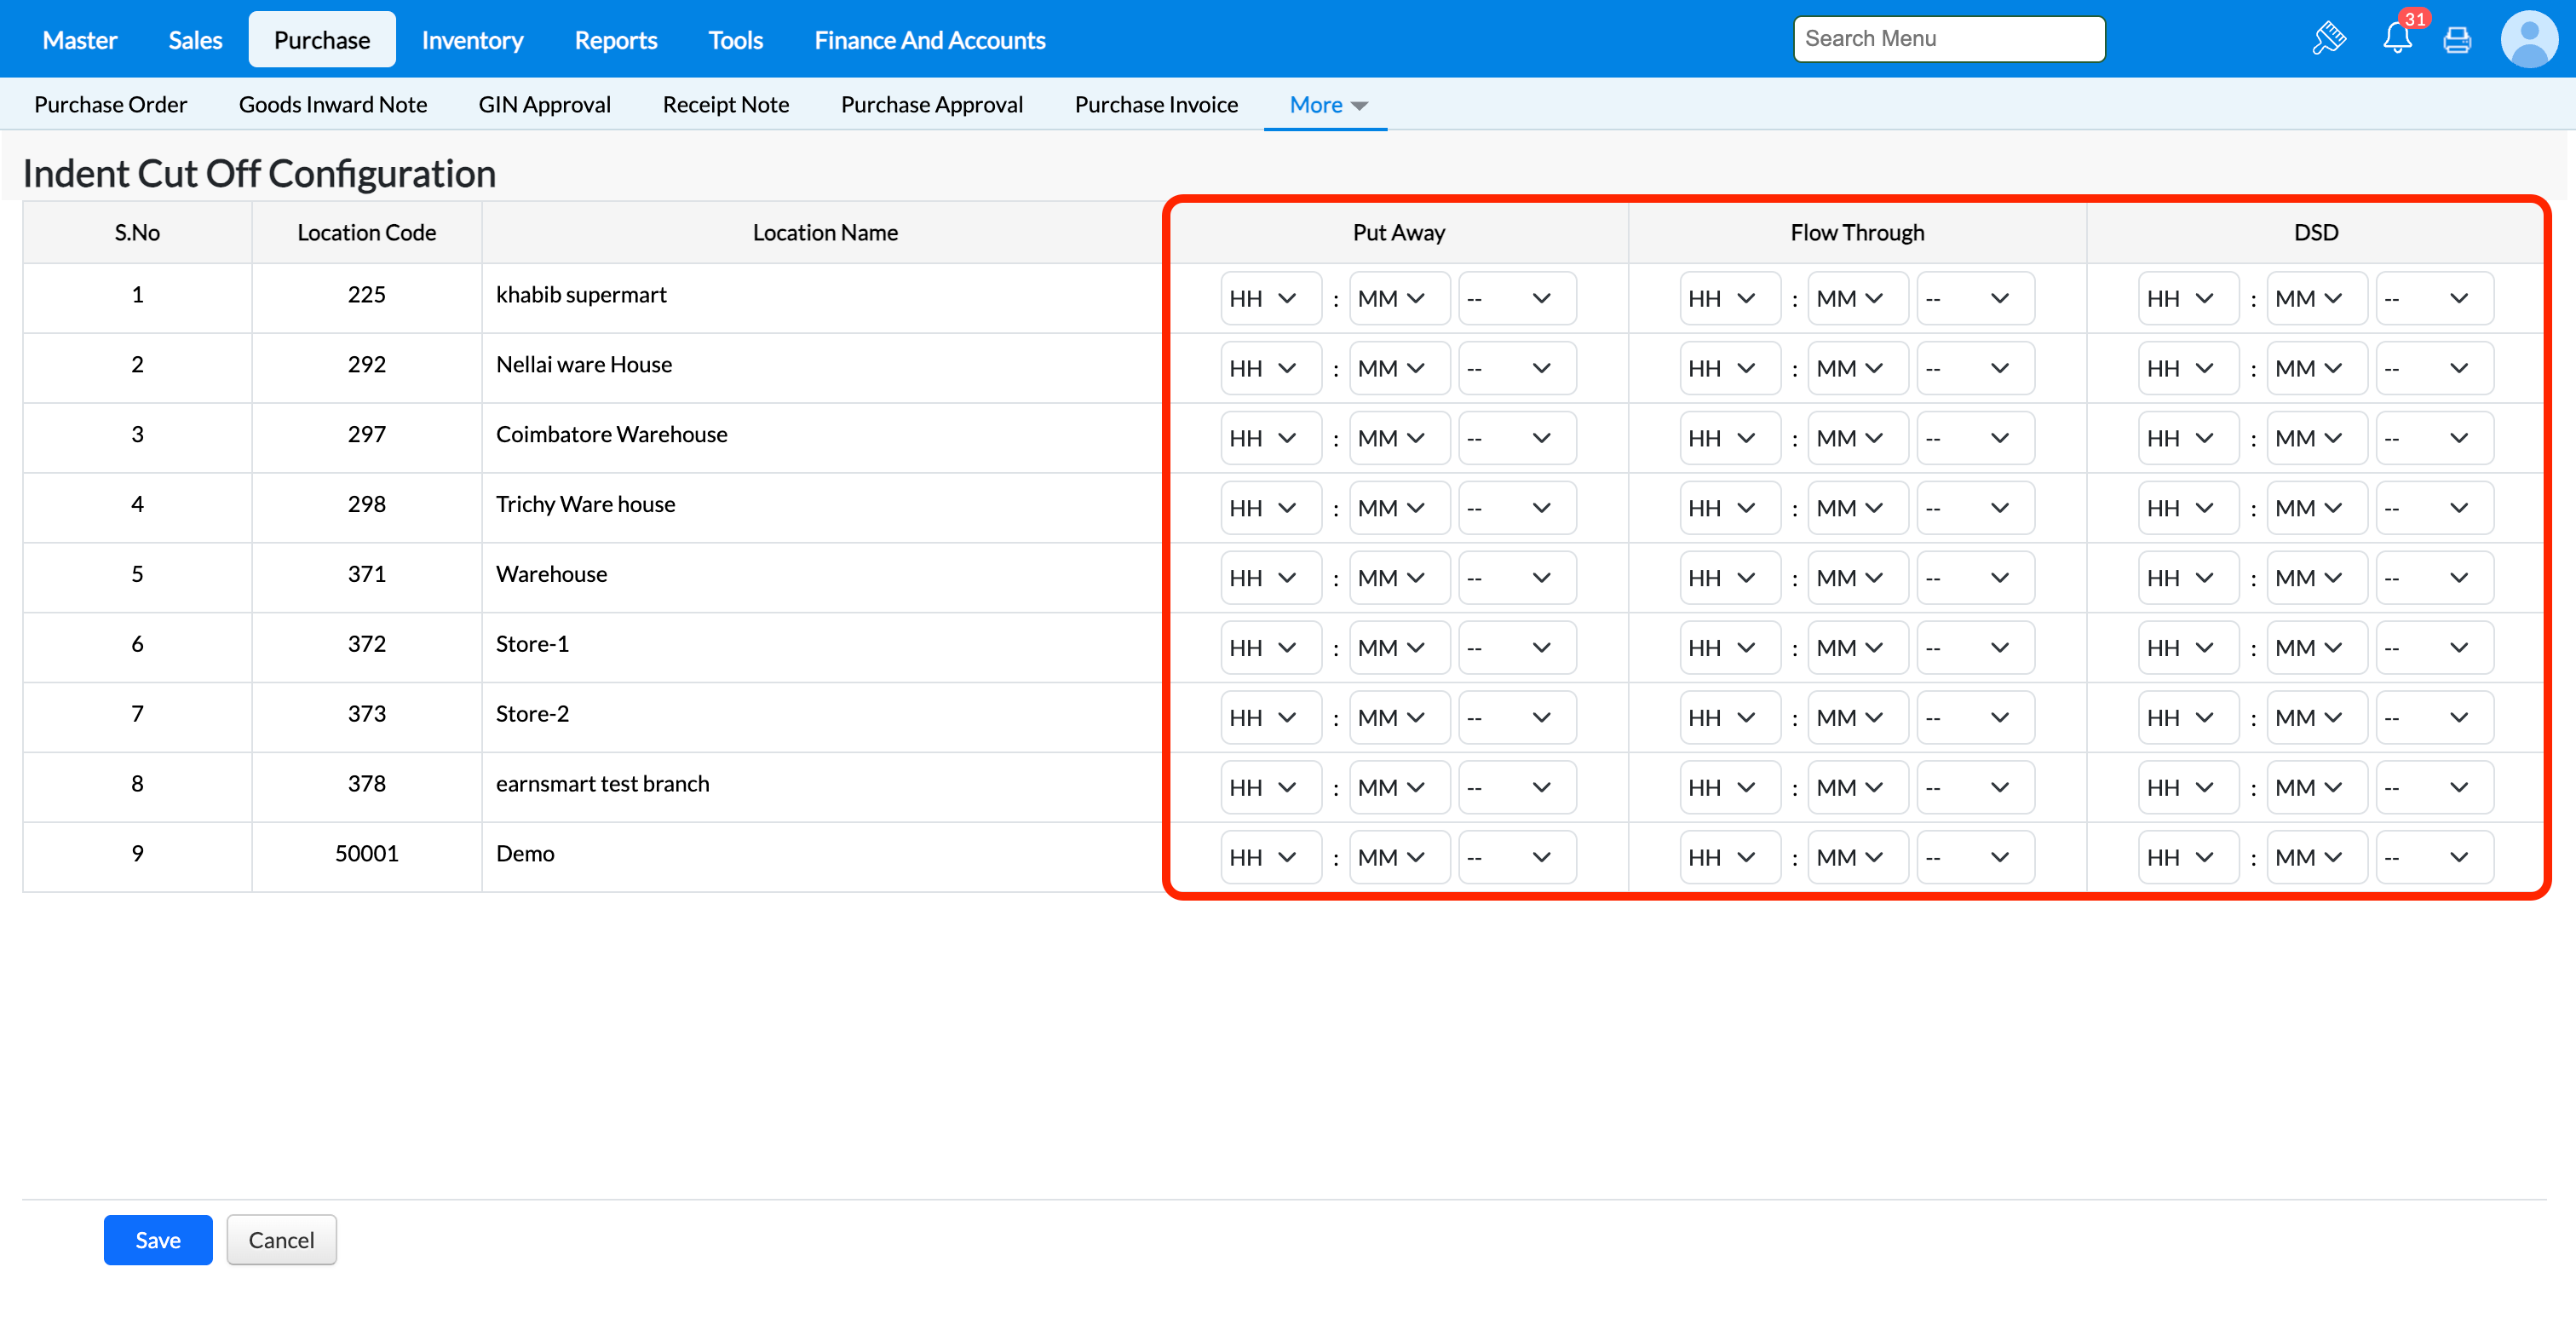The image size is (2576, 1336).
Task: Open Put Away HH dropdown for khabib supermart
Action: tap(1269, 298)
